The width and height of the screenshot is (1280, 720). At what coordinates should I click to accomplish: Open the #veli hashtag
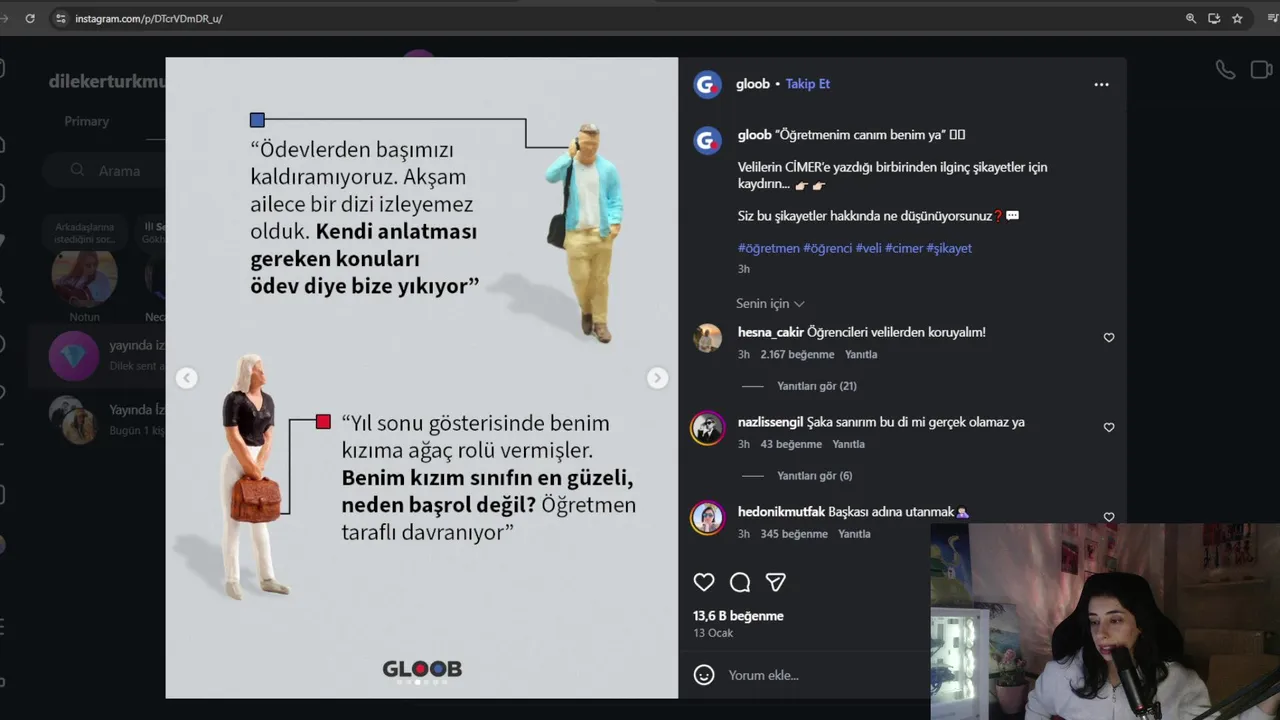(x=868, y=248)
